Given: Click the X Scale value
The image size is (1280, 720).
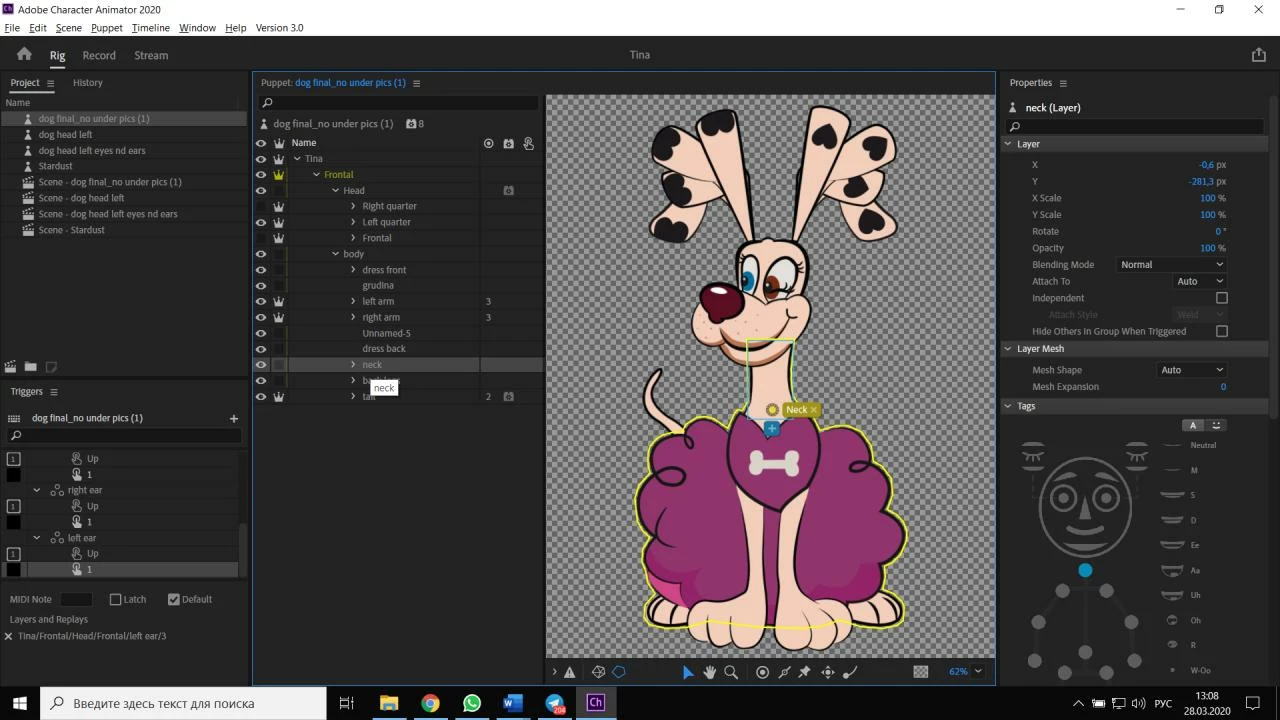Looking at the screenshot, I should (x=1213, y=198).
